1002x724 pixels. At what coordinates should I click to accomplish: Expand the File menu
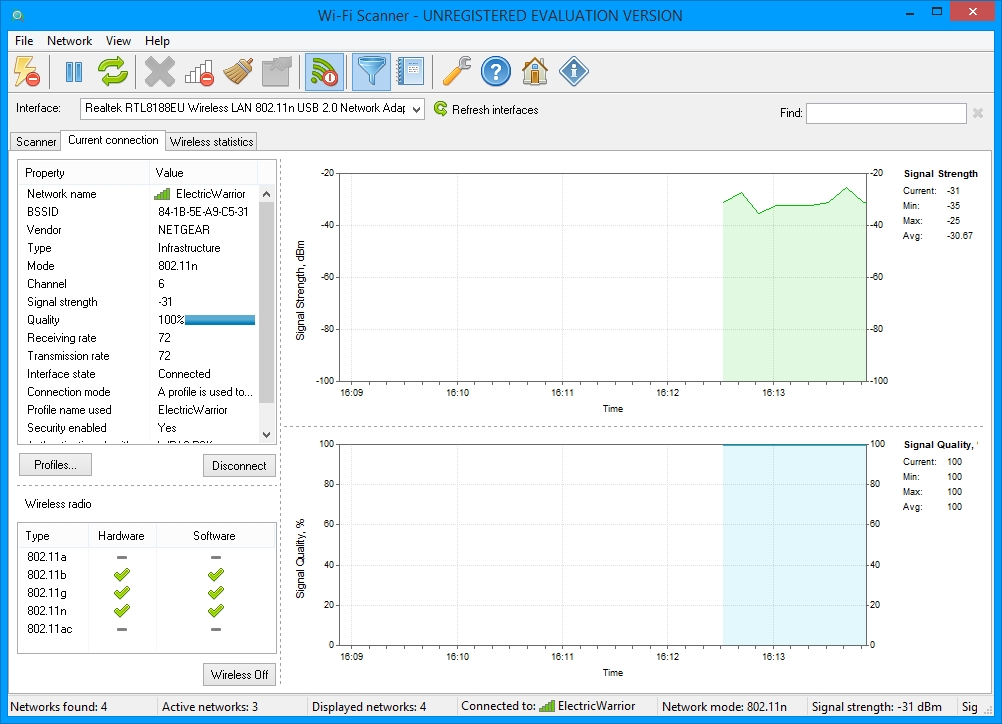[23, 41]
